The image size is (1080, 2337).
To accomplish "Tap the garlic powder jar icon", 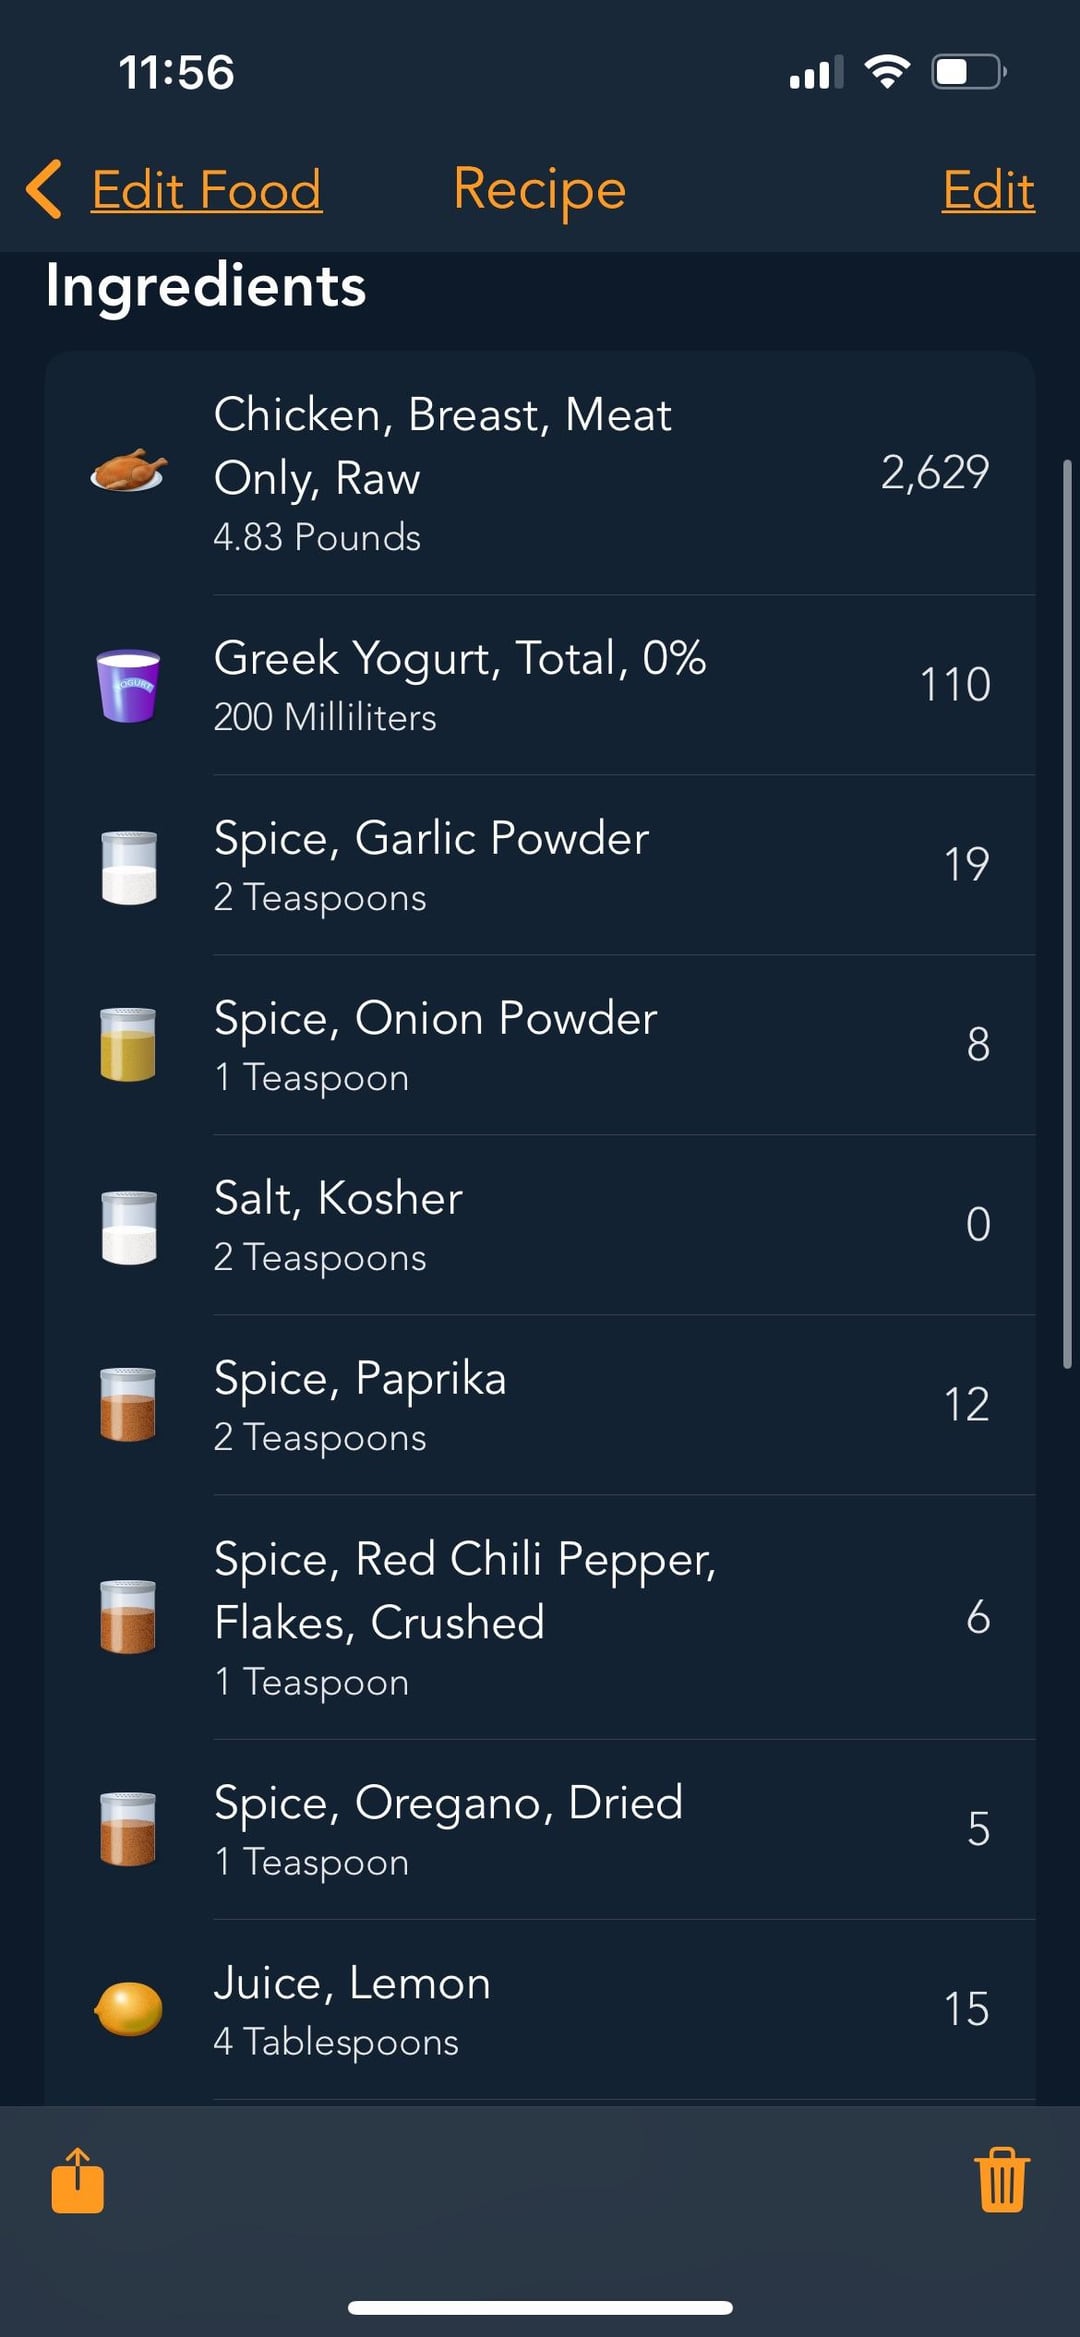I will click(x=129, y=866).
